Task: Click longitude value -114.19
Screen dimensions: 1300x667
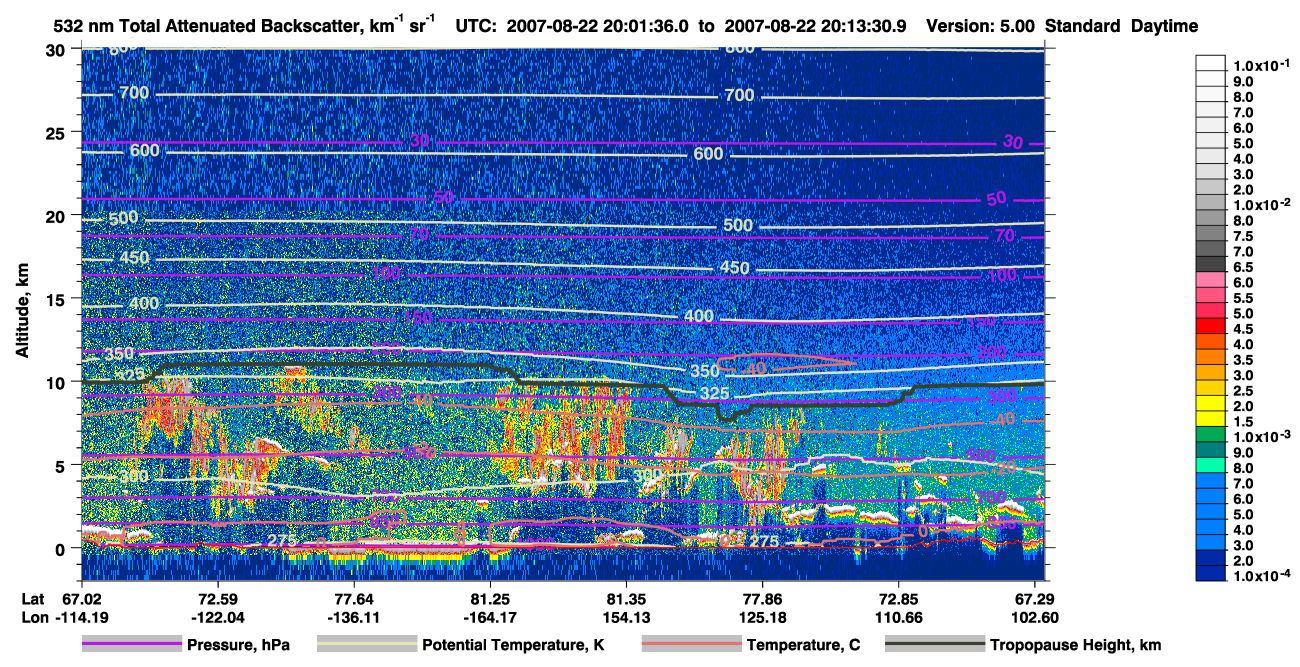Action: 81,617
